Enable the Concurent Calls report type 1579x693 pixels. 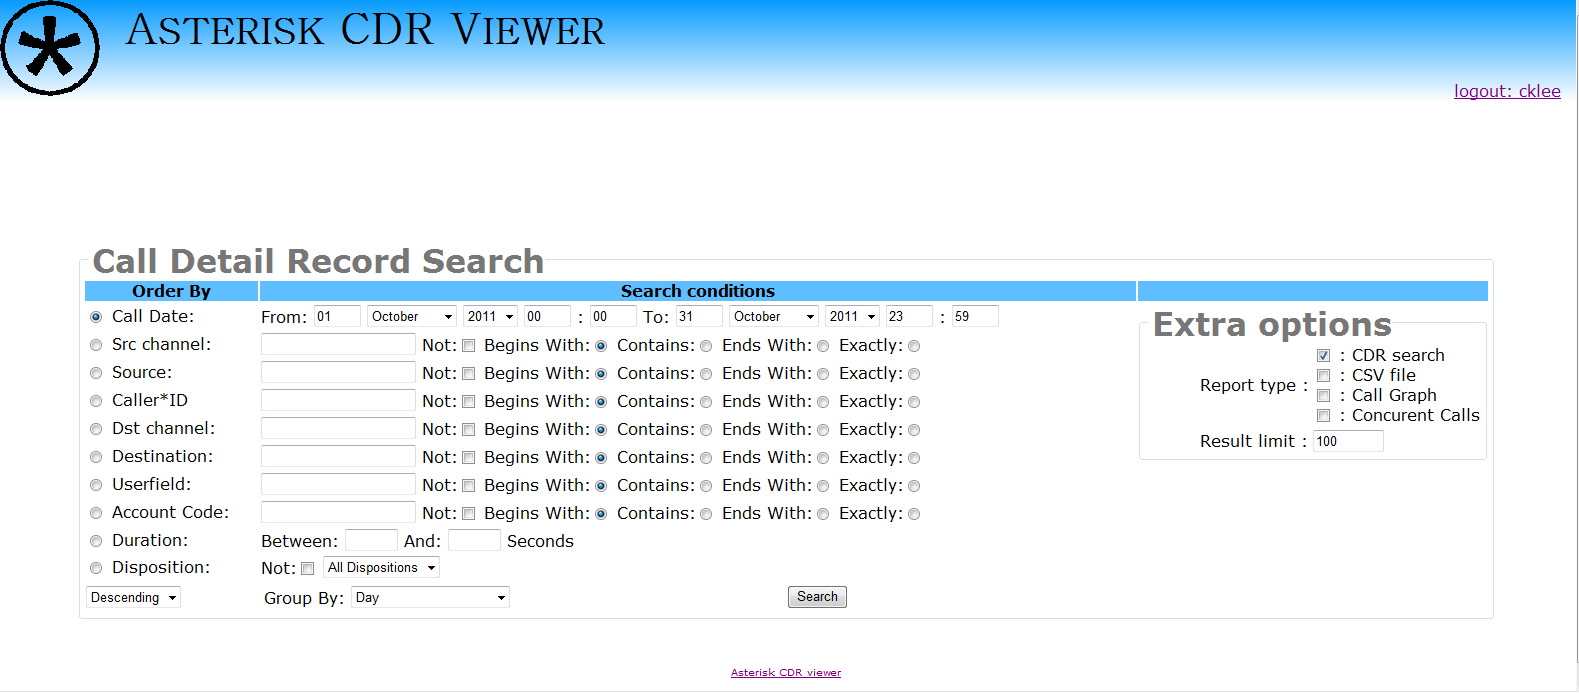(x=1323, y=416)
